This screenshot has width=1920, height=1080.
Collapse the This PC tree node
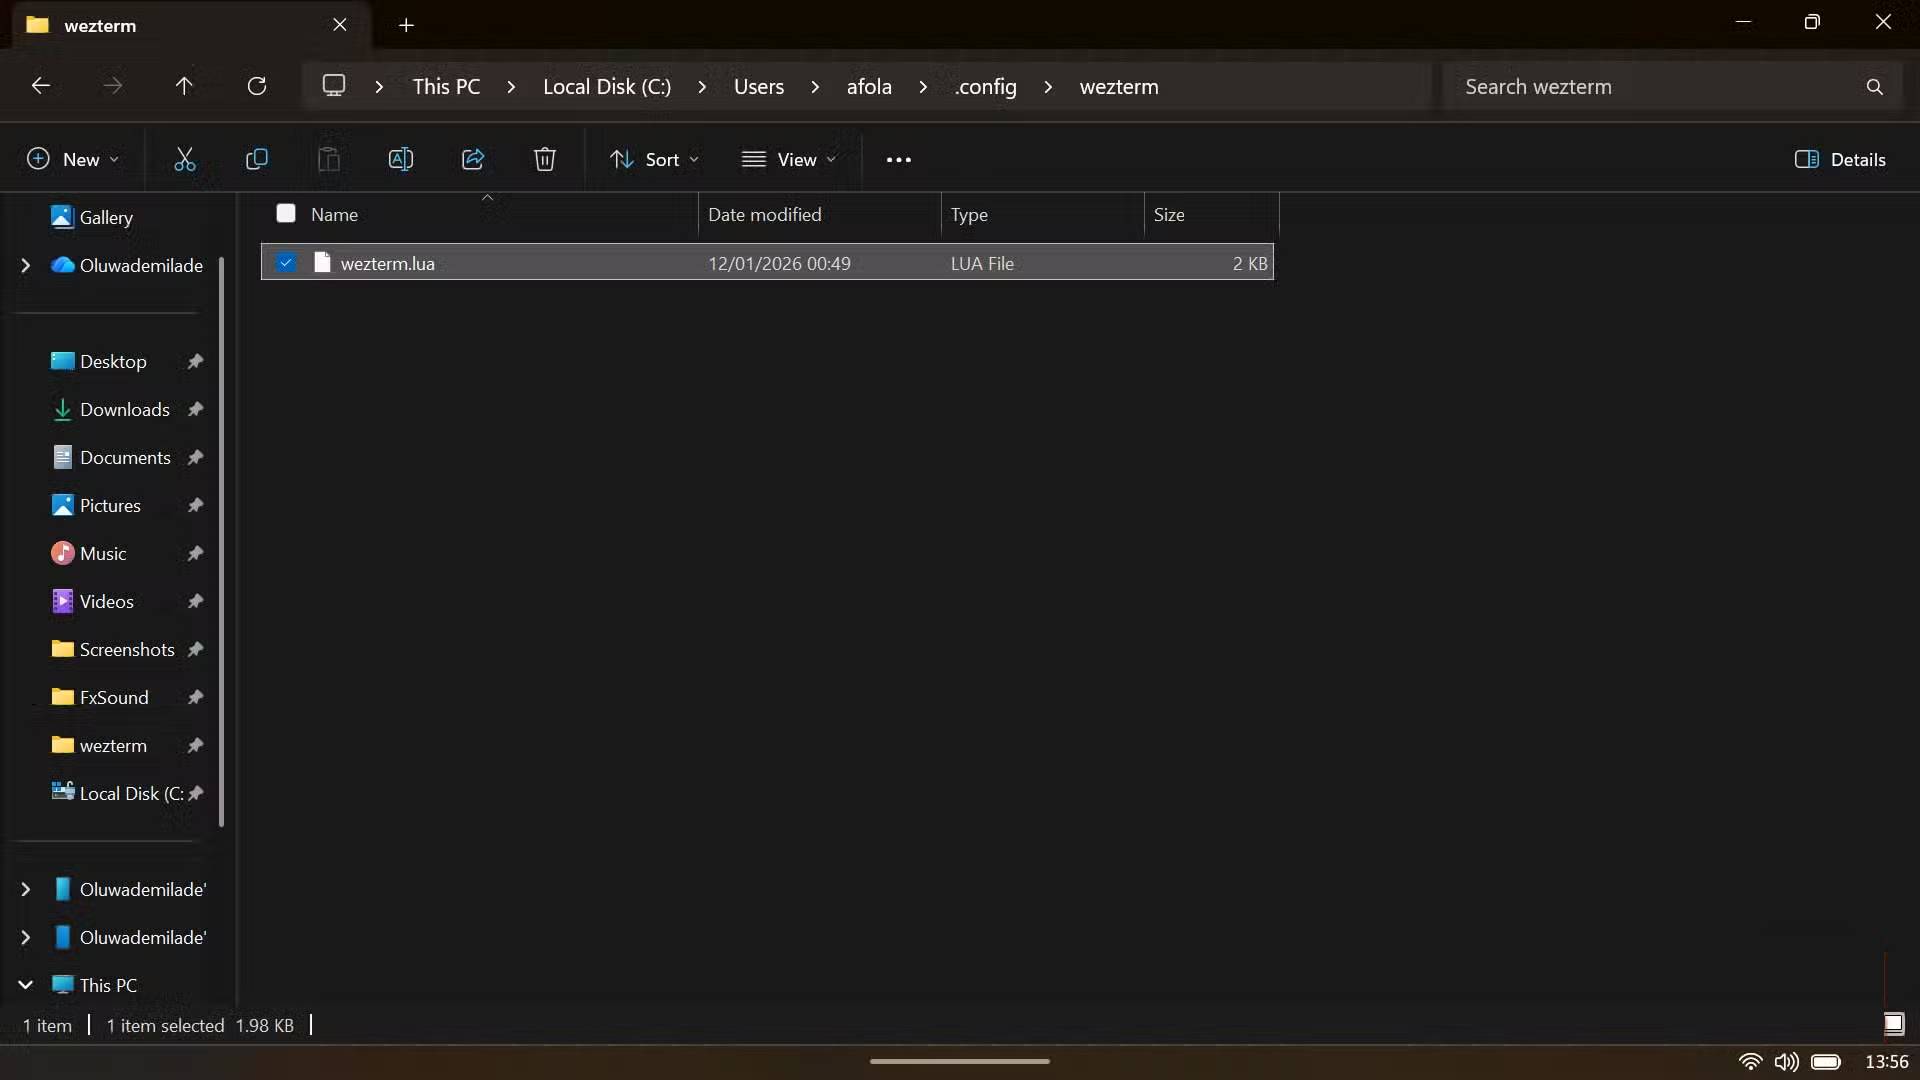tap(26, 985)
